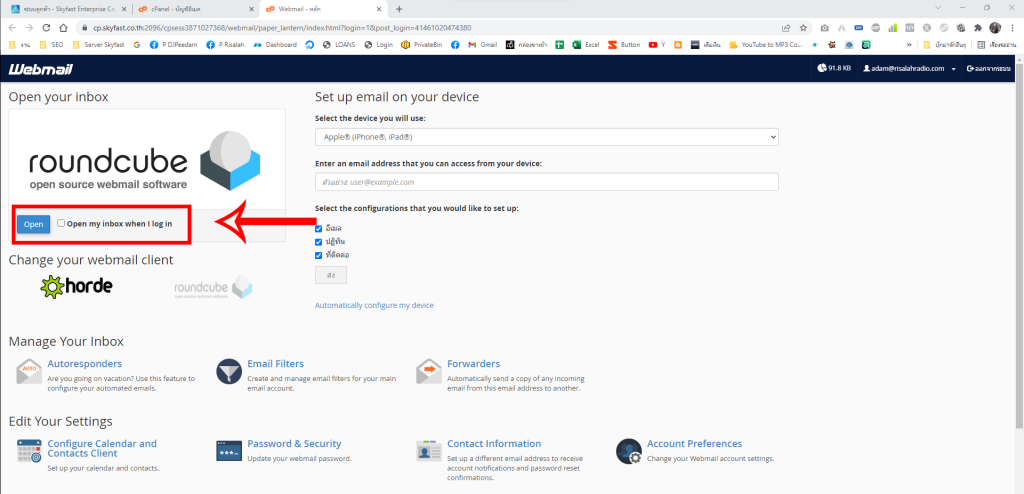Click the share page icon
1024x494 pixels.
tap(786, 28)
